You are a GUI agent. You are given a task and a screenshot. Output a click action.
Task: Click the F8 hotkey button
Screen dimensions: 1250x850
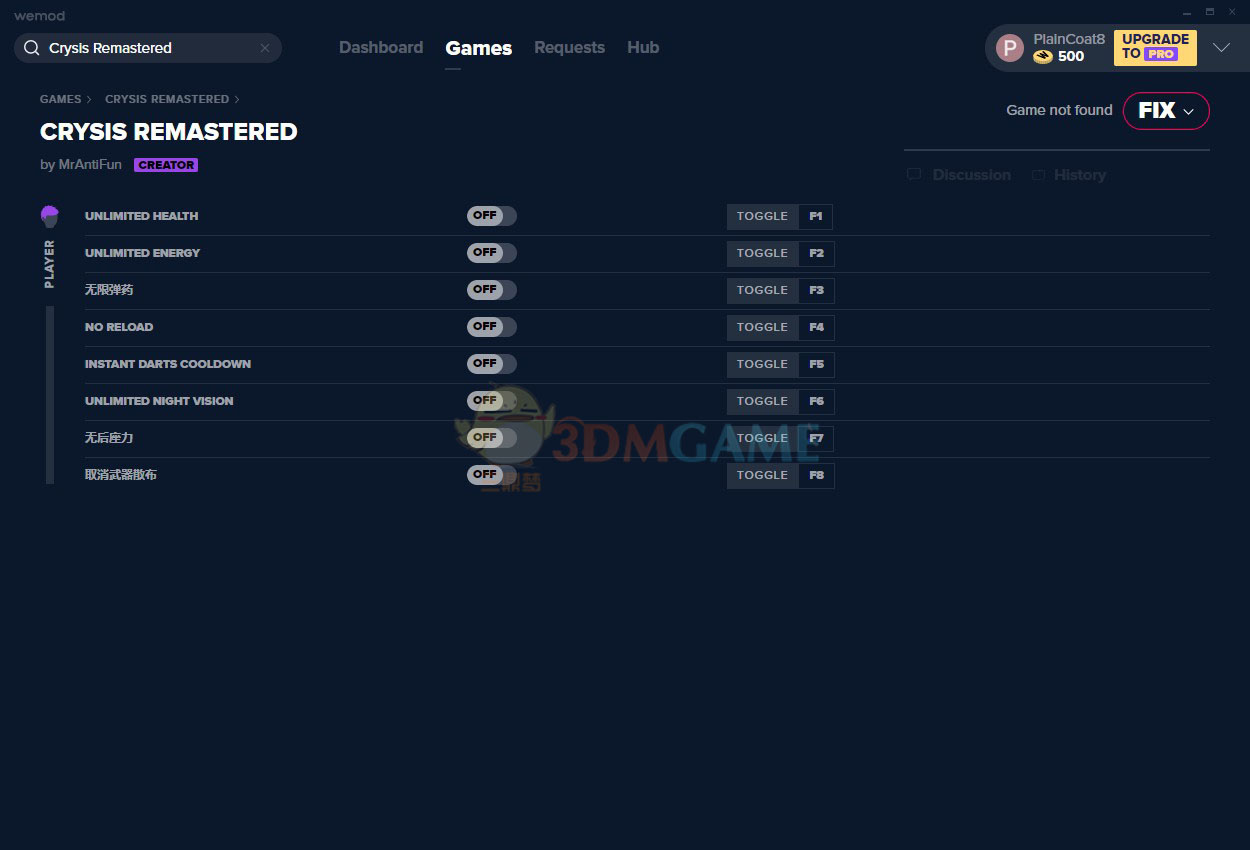click(816, 475)
